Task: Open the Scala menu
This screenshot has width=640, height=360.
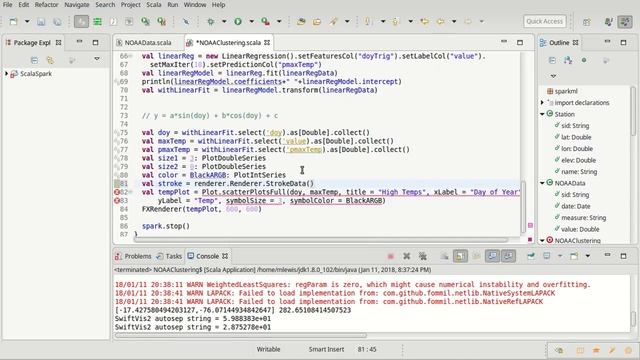Action: click(154, 5)
